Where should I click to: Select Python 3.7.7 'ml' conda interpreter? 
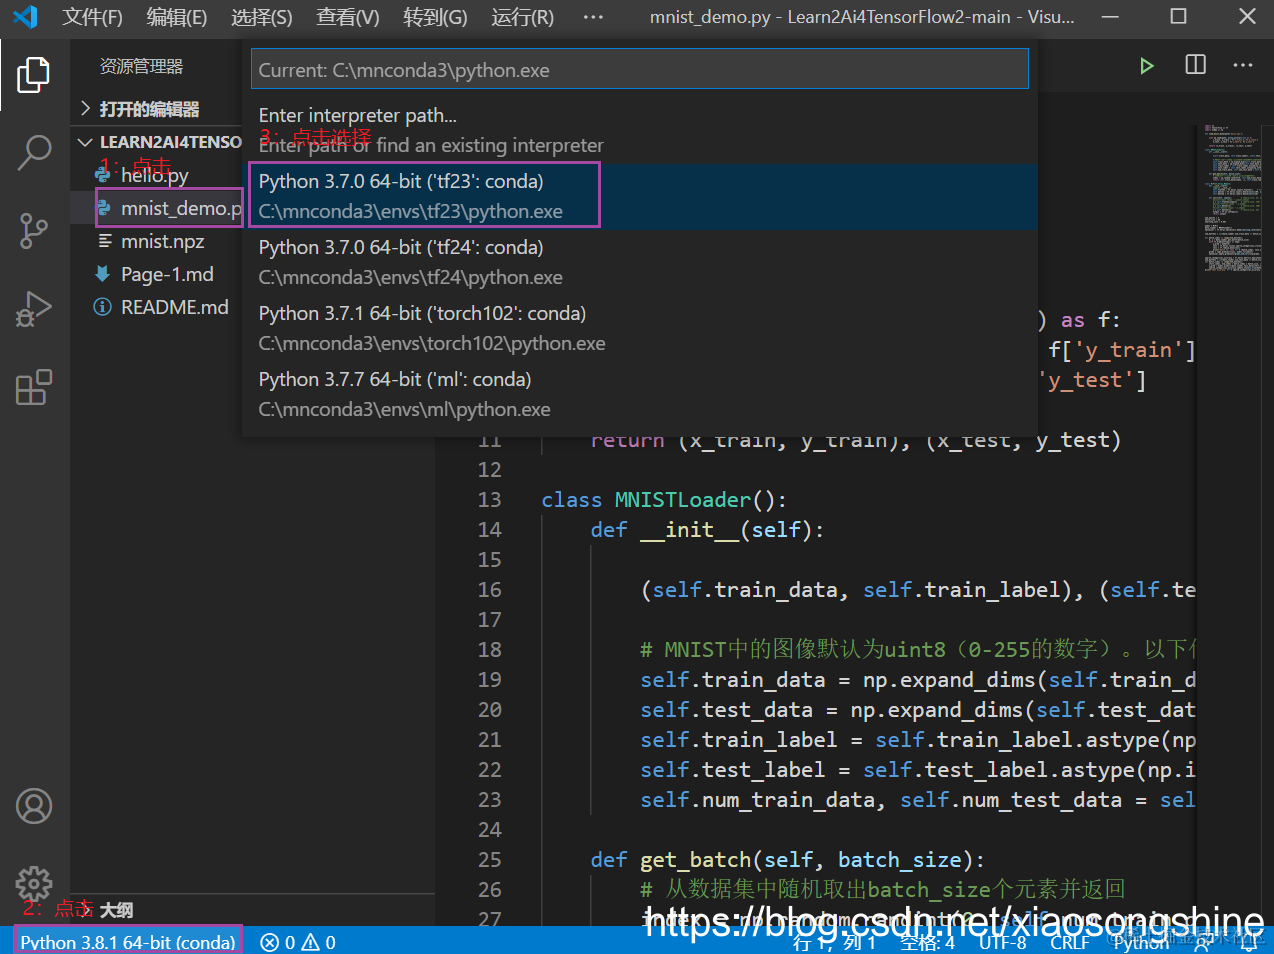[639, 394]
